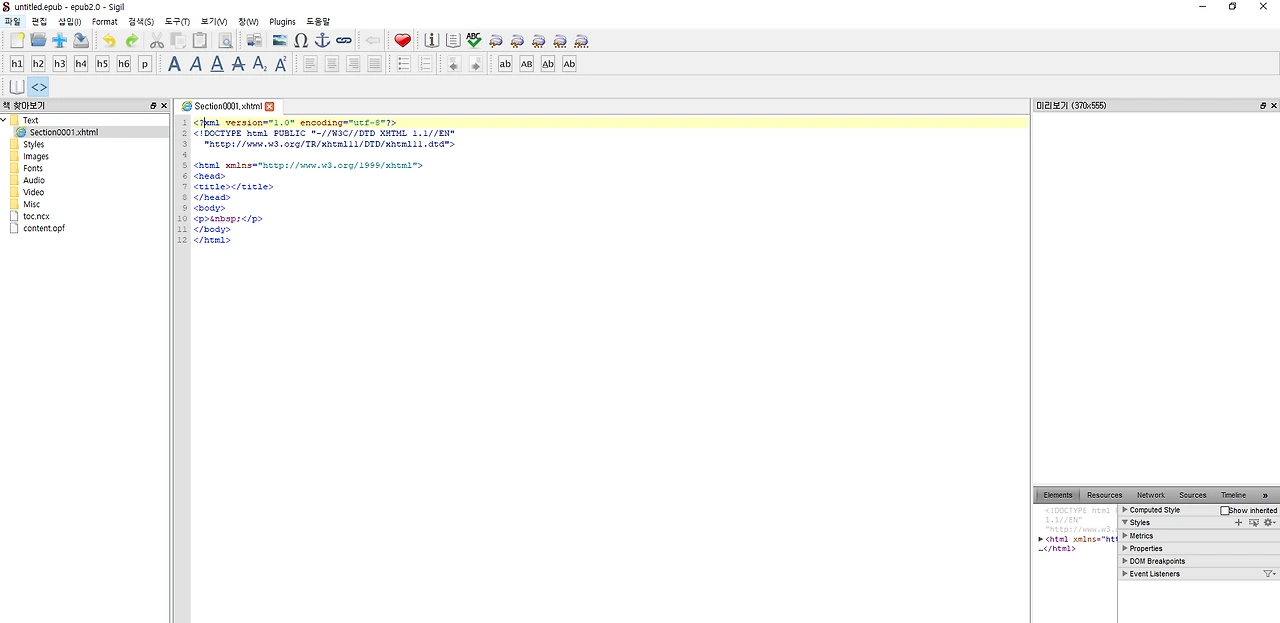Image resolution: width=1280 pixels, height=623 pixels.
Task: Apply normal paragraph style p
Action: tap(145, 64)
